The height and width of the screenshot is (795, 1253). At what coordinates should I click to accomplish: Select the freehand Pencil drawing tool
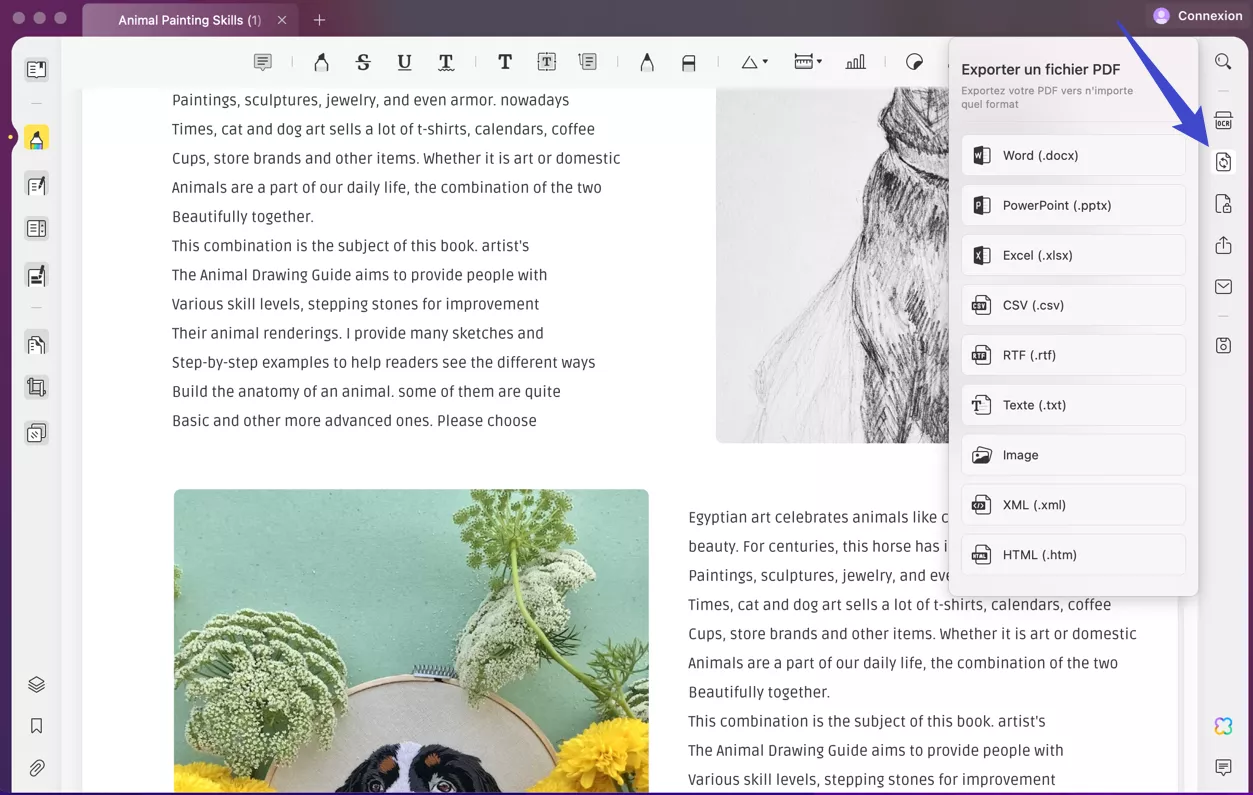[x=646, y=62]
